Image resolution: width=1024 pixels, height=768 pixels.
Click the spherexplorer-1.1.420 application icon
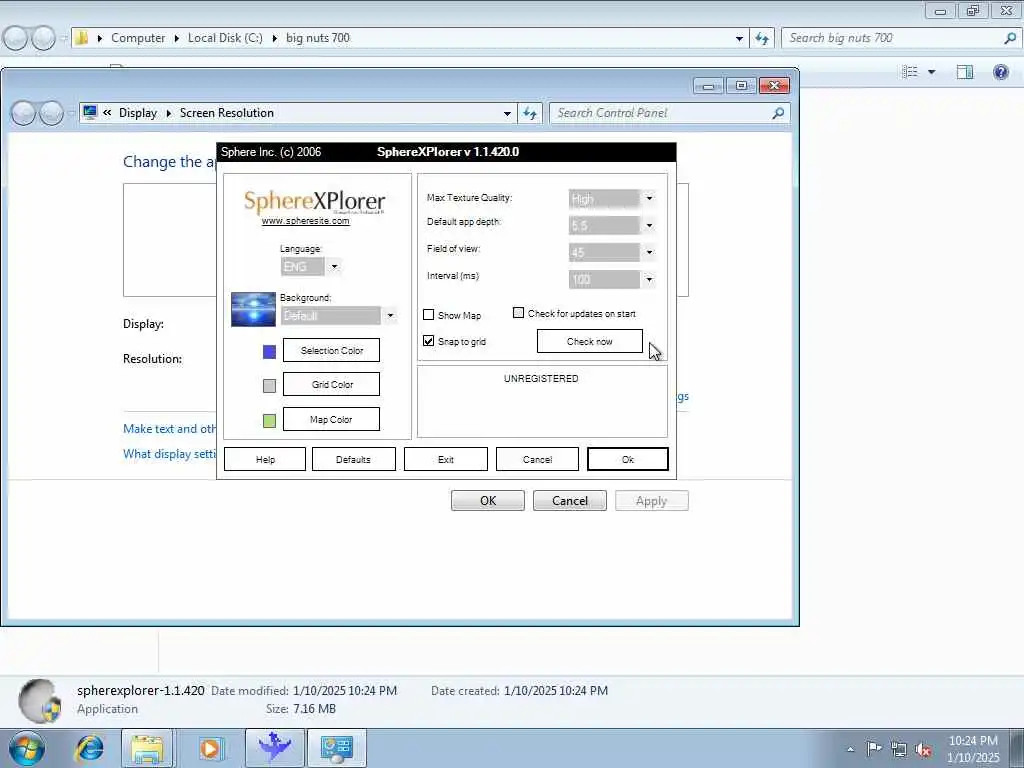point(40,701)
